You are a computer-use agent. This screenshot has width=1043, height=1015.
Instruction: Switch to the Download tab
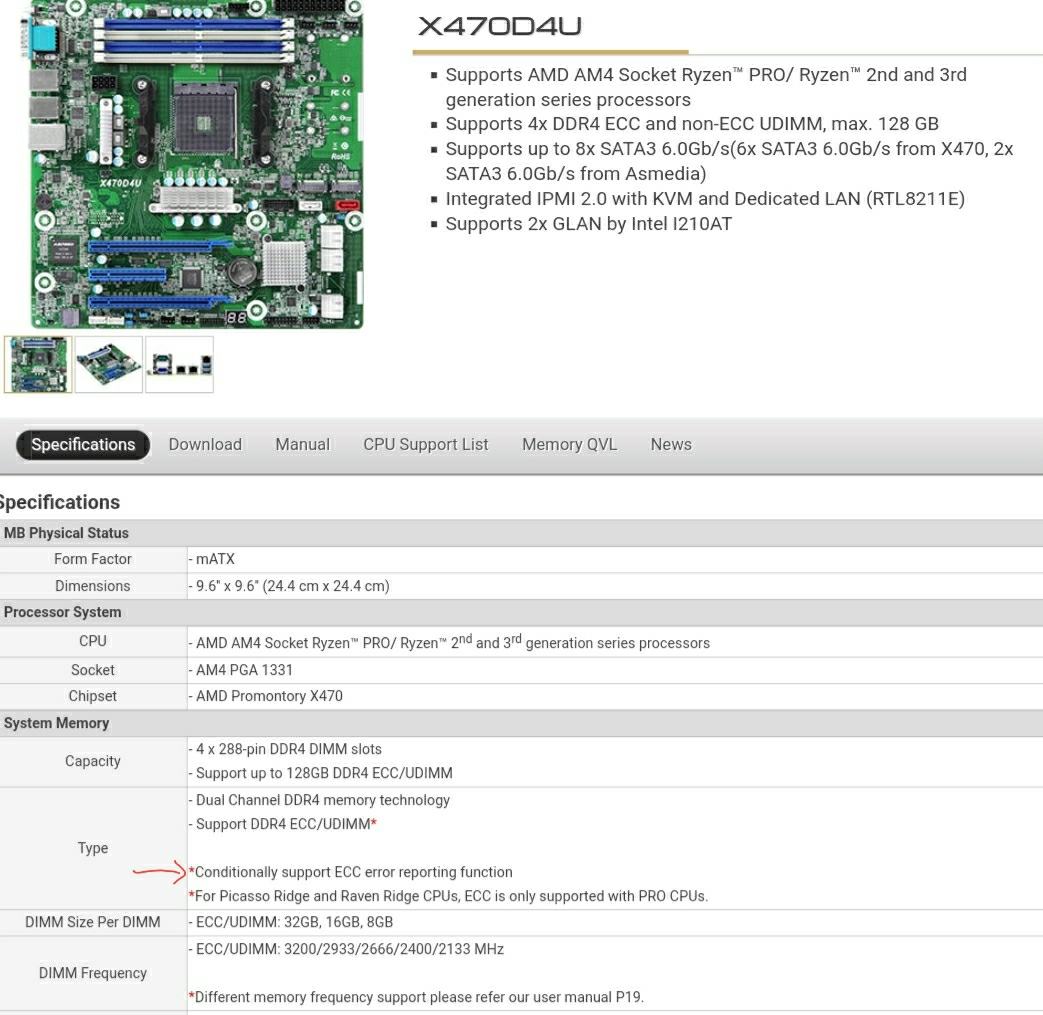point(205,444)
